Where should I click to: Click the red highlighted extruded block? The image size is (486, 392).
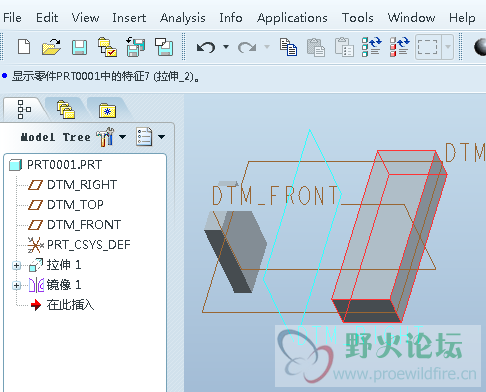(x=389, y=237)
